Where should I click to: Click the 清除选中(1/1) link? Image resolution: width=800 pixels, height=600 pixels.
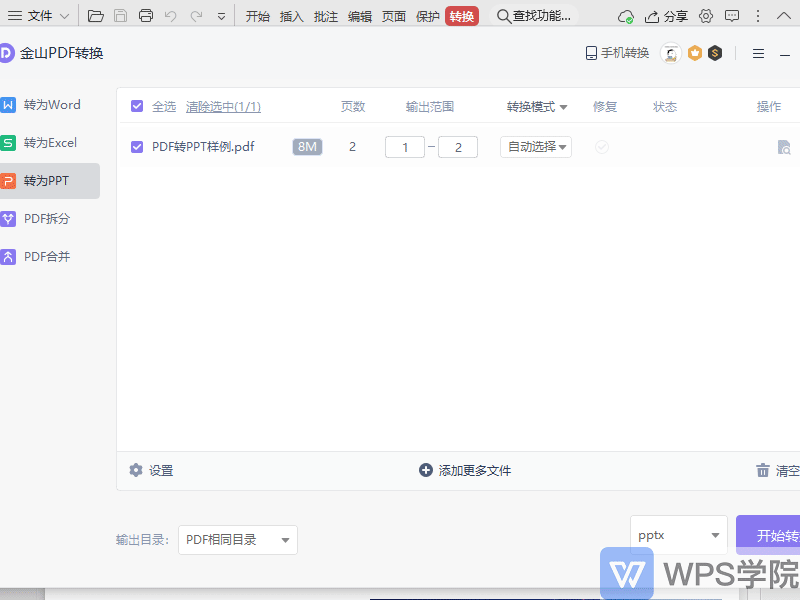(223, 107)
